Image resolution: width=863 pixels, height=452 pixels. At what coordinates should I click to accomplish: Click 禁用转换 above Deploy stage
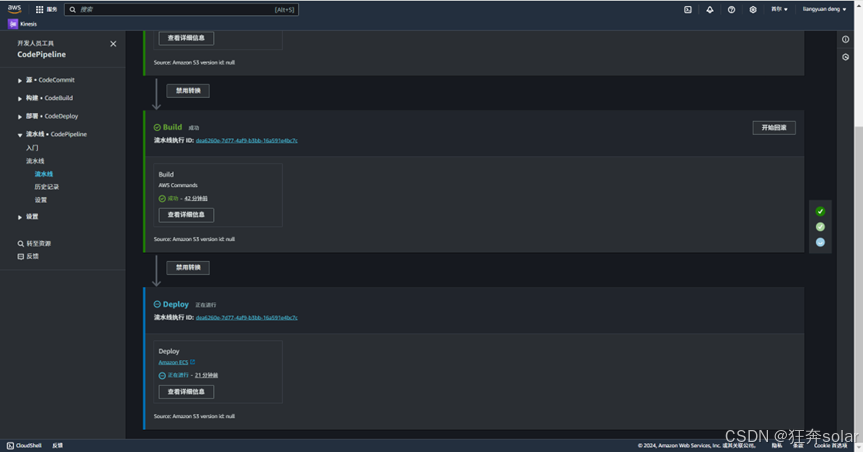click(x=188, y=268)
